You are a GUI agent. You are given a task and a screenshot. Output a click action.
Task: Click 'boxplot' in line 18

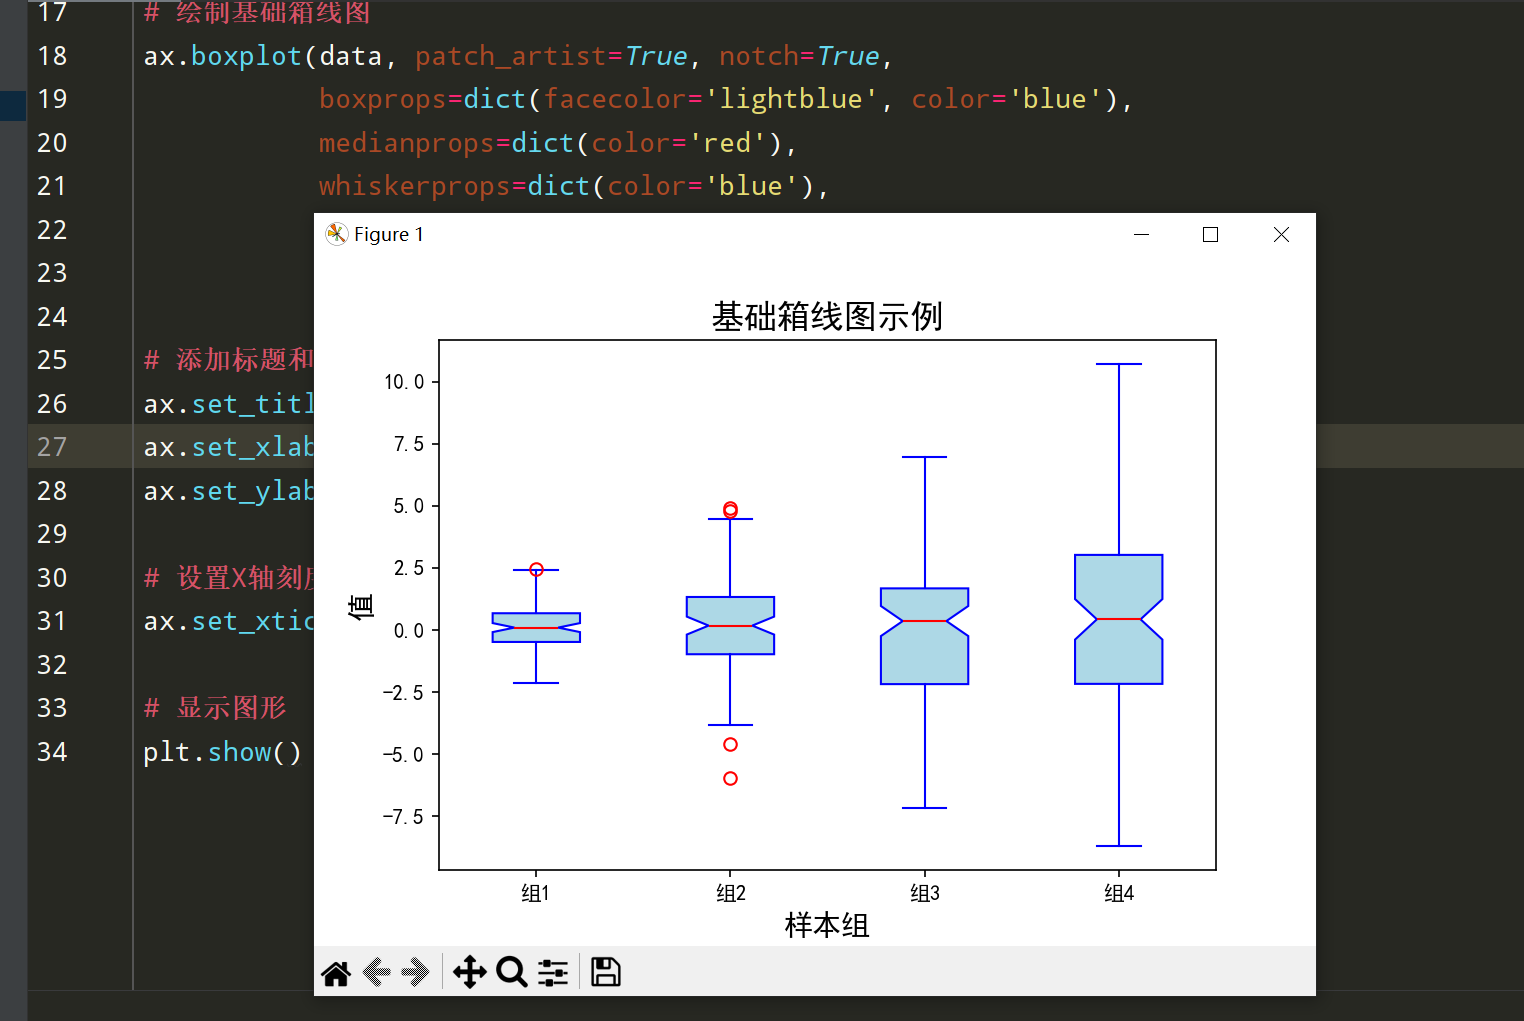pos(246,56)
